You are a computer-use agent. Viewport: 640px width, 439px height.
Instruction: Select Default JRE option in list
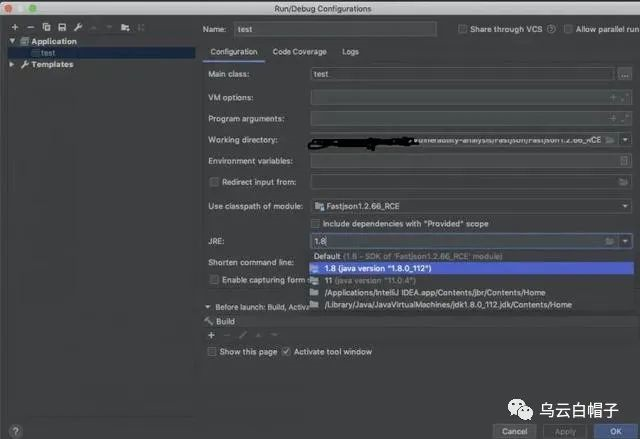471,256
